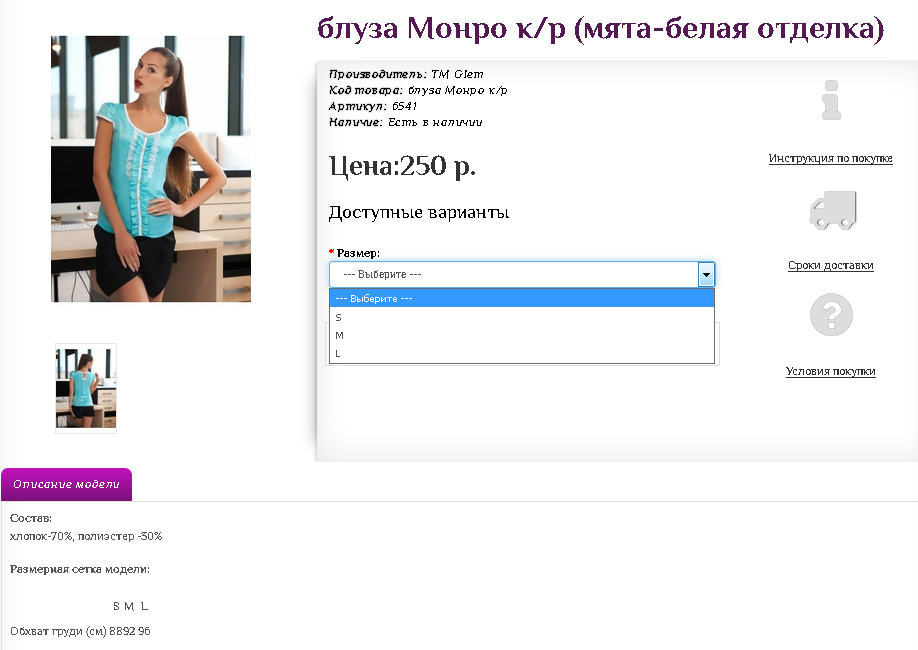Click the Наличие: Есть в наличии line

pos(406,122)
